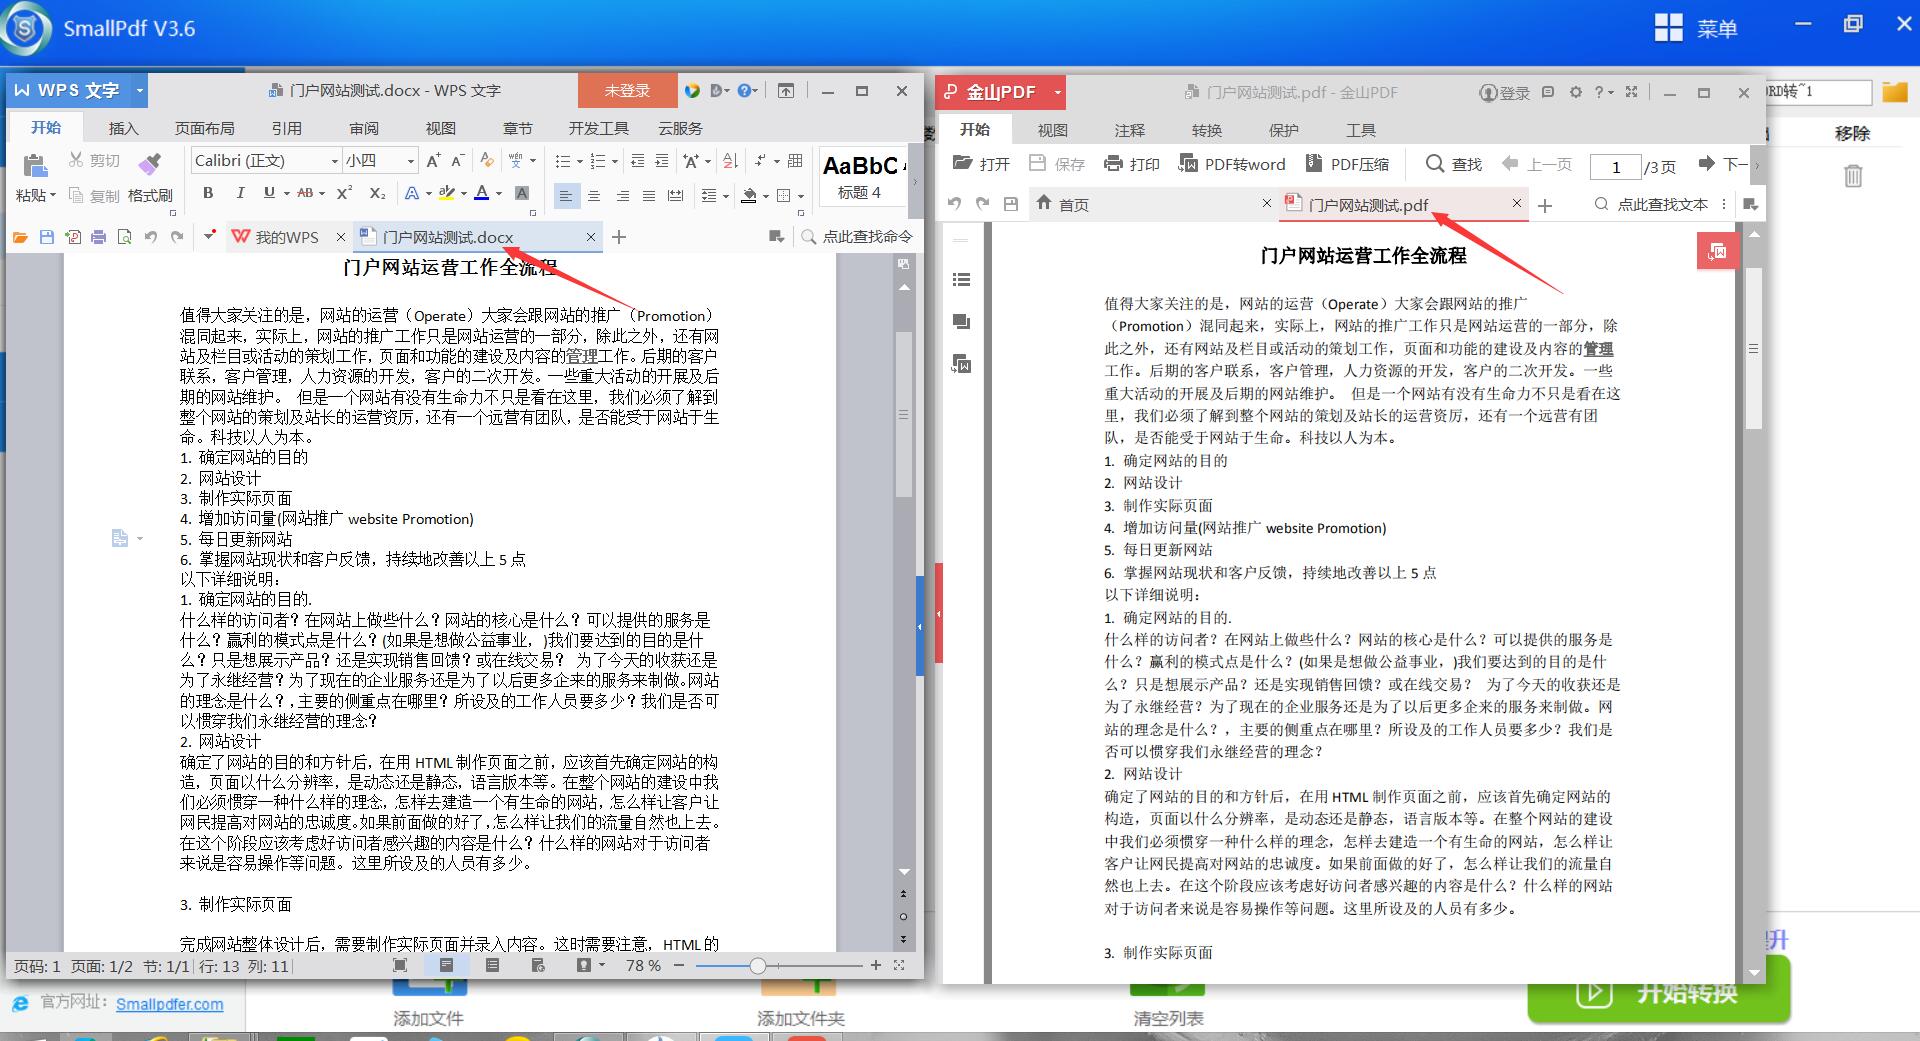Click the decrease indent icon

tap(637, 161)
